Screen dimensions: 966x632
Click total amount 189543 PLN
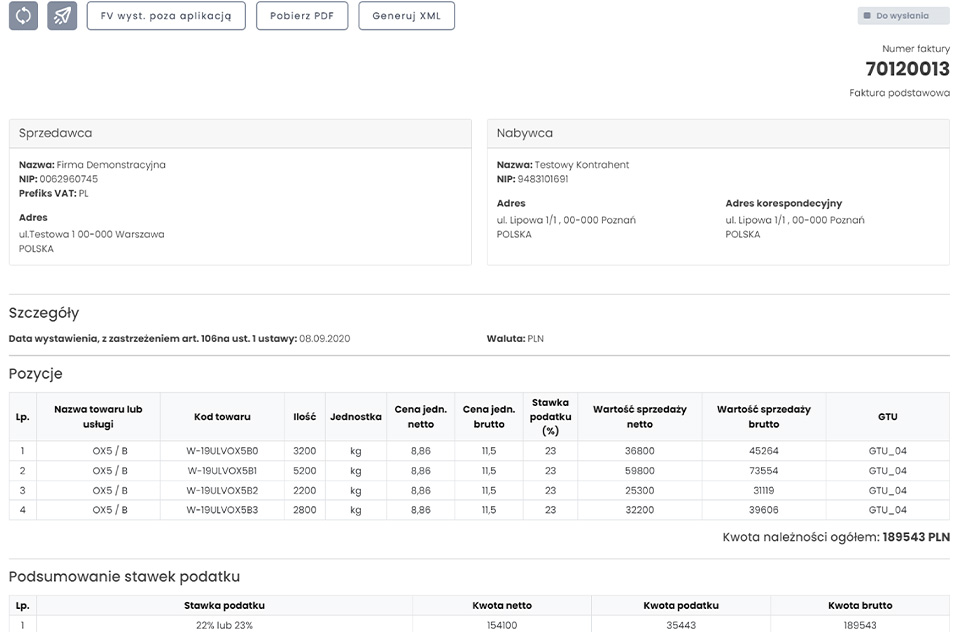tap(915, 537)
